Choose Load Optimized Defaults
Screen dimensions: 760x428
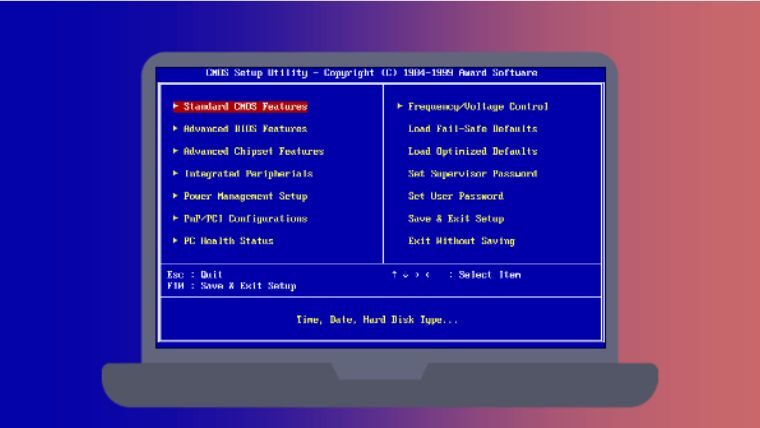tap(472, 151)
